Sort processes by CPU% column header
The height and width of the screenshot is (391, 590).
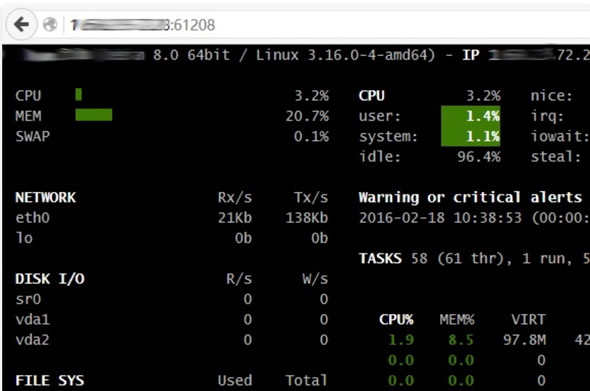[x=396, y=319]
